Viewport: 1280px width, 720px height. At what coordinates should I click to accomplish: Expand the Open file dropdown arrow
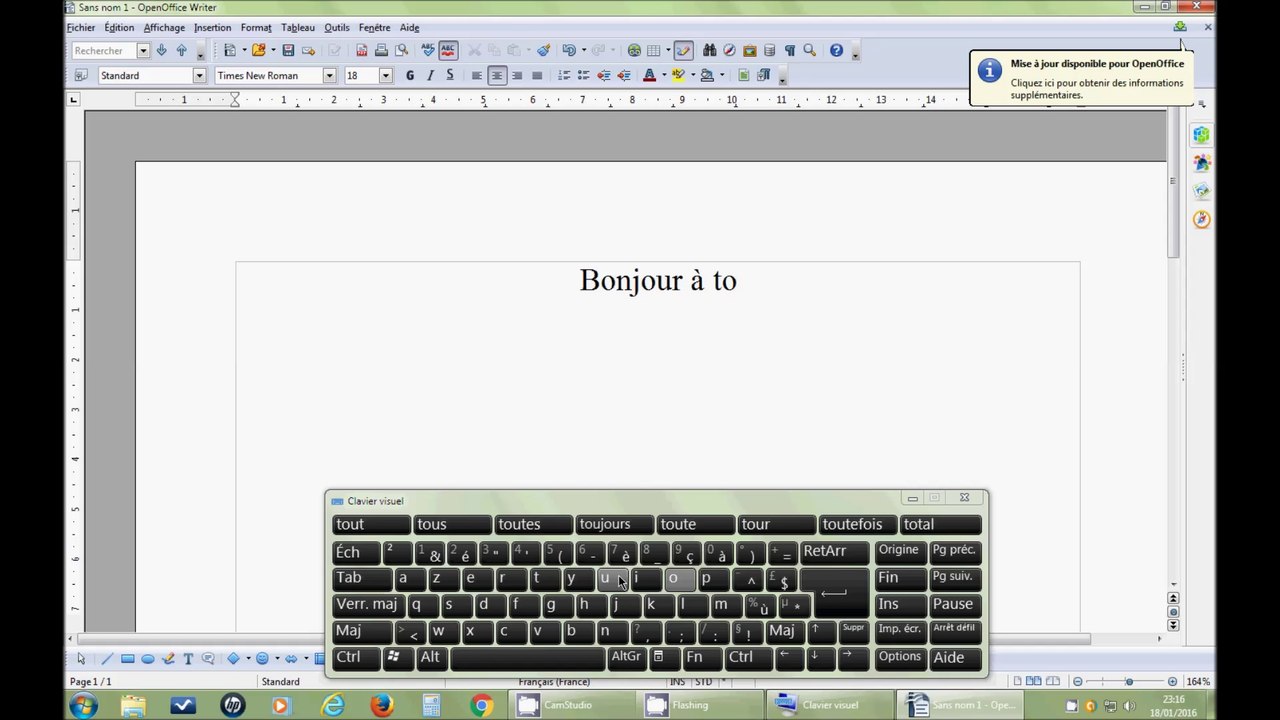coord(273,50)
